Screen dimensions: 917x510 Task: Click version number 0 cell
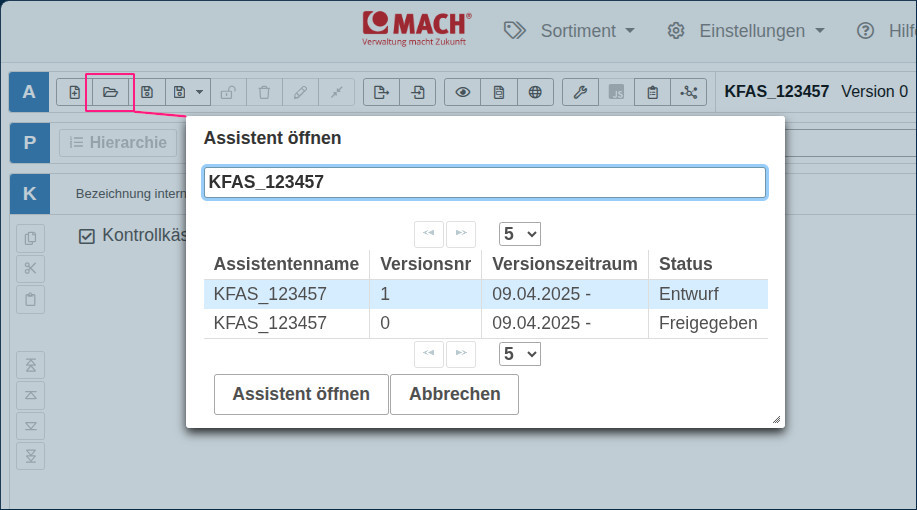[x=425, y=323]
